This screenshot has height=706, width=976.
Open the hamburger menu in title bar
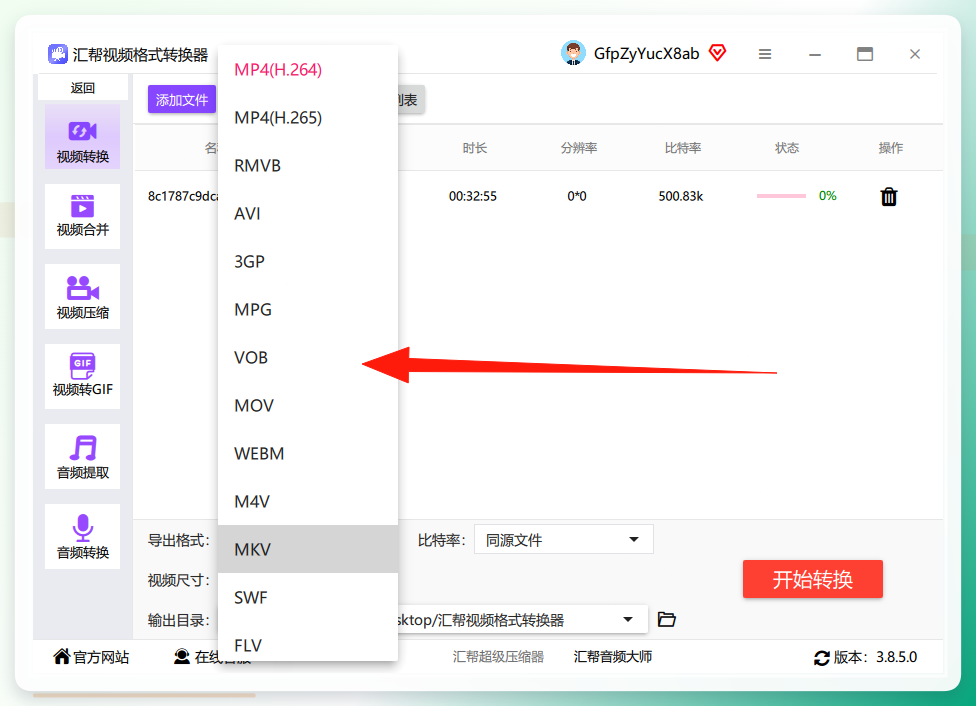tap(765, 54)
